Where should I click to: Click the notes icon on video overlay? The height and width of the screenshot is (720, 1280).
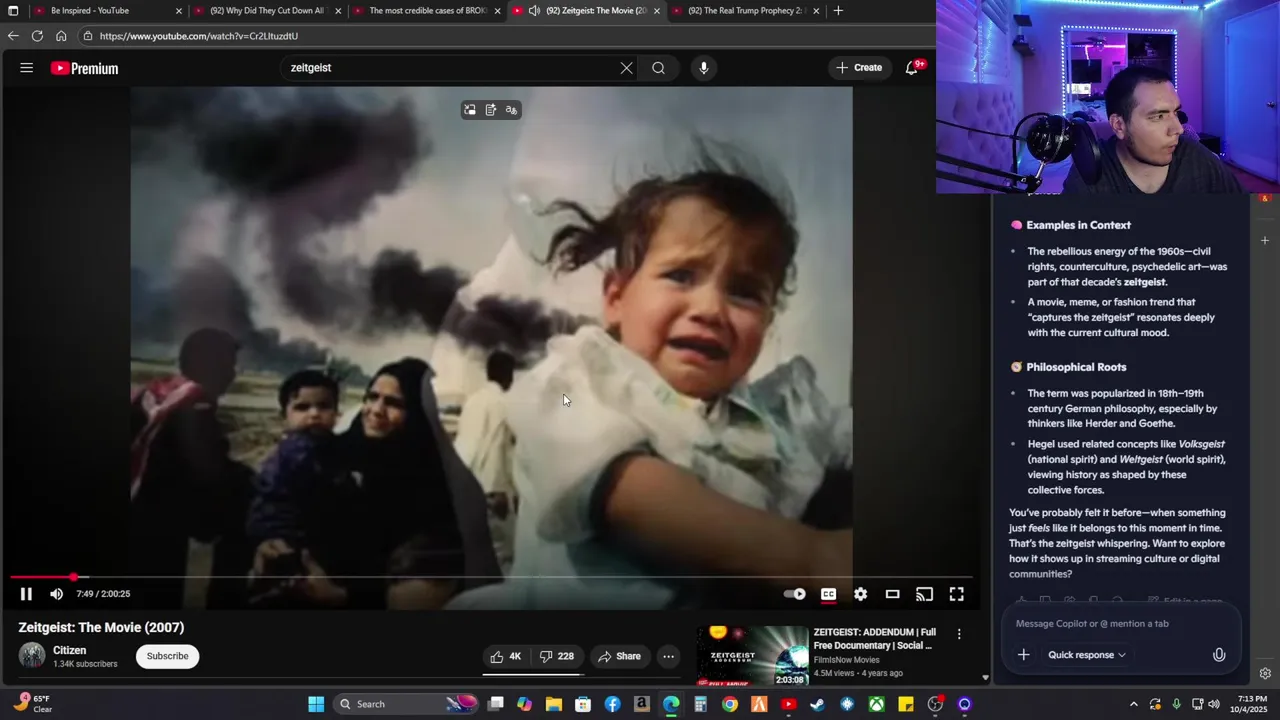click(491, 110)
